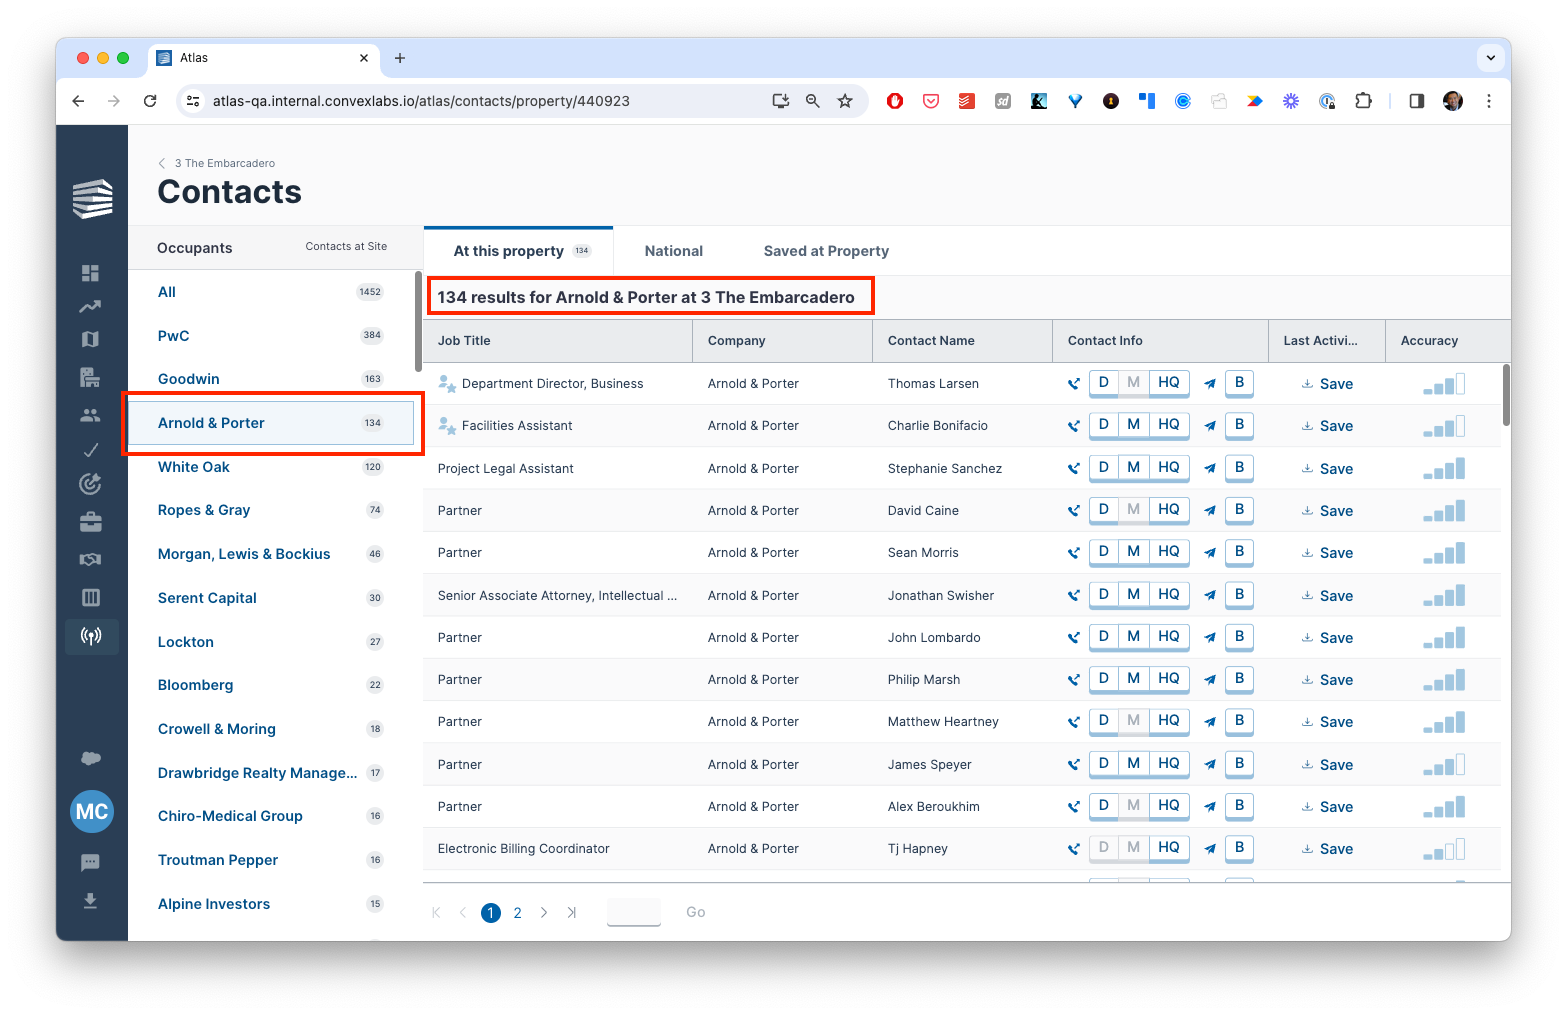Open the chat feedback icon in sidebar
1567x1015 pixels.
point(90,862)
